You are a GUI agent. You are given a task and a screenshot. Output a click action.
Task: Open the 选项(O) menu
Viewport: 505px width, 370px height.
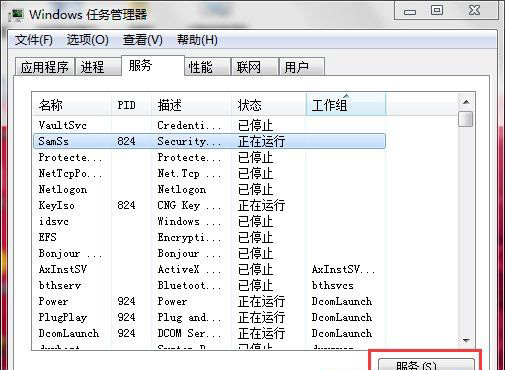point(88,40)
